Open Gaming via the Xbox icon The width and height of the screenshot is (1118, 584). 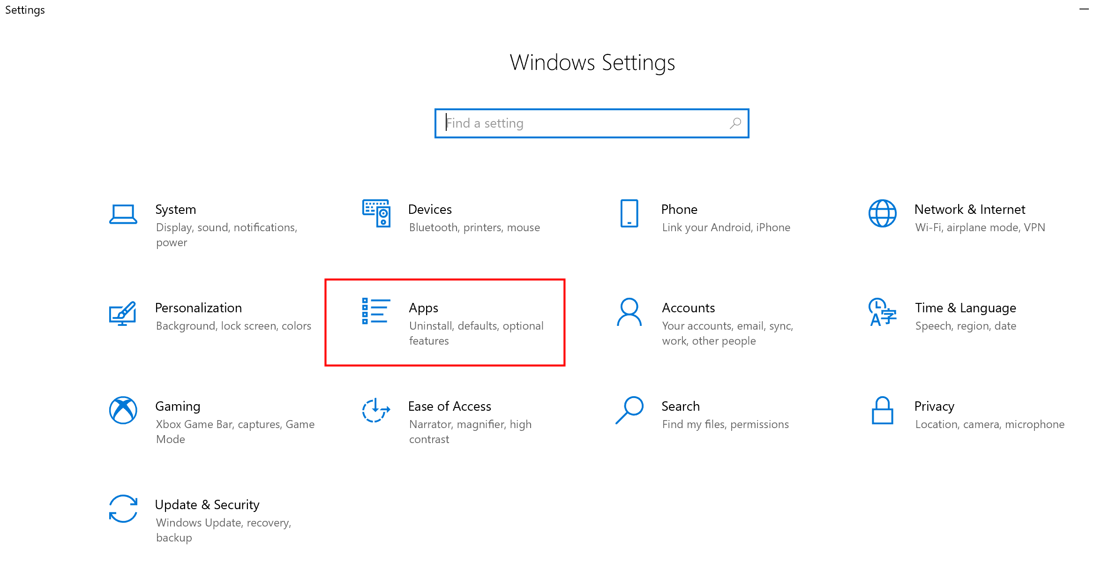point(123,410)
